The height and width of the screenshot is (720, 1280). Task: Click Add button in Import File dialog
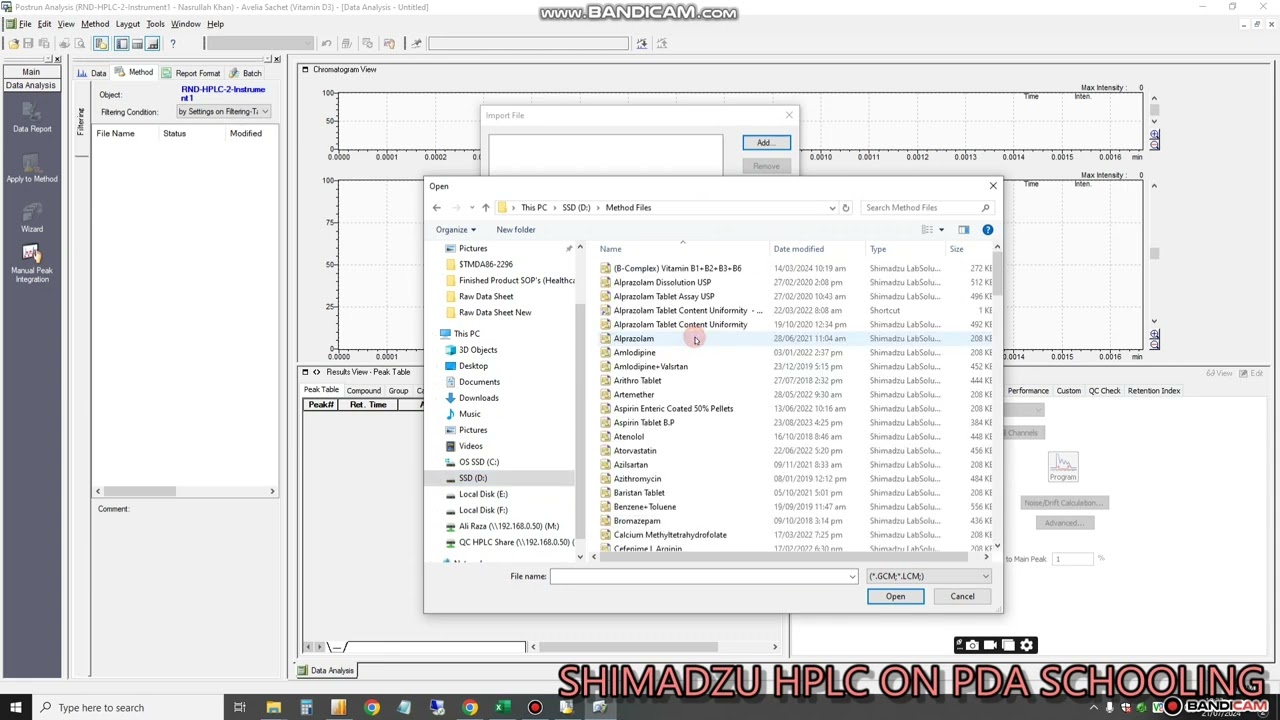coord(766,143)
